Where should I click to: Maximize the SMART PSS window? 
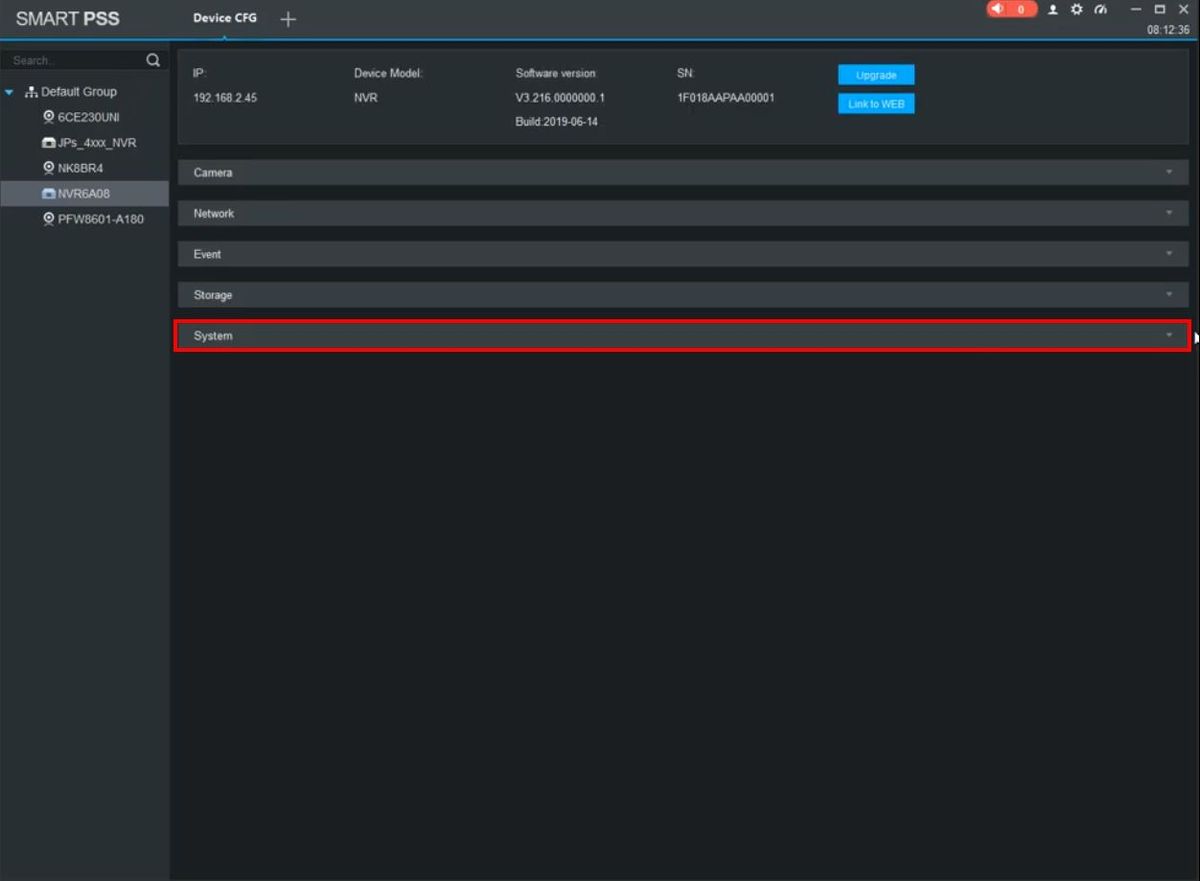[1160, 9]
